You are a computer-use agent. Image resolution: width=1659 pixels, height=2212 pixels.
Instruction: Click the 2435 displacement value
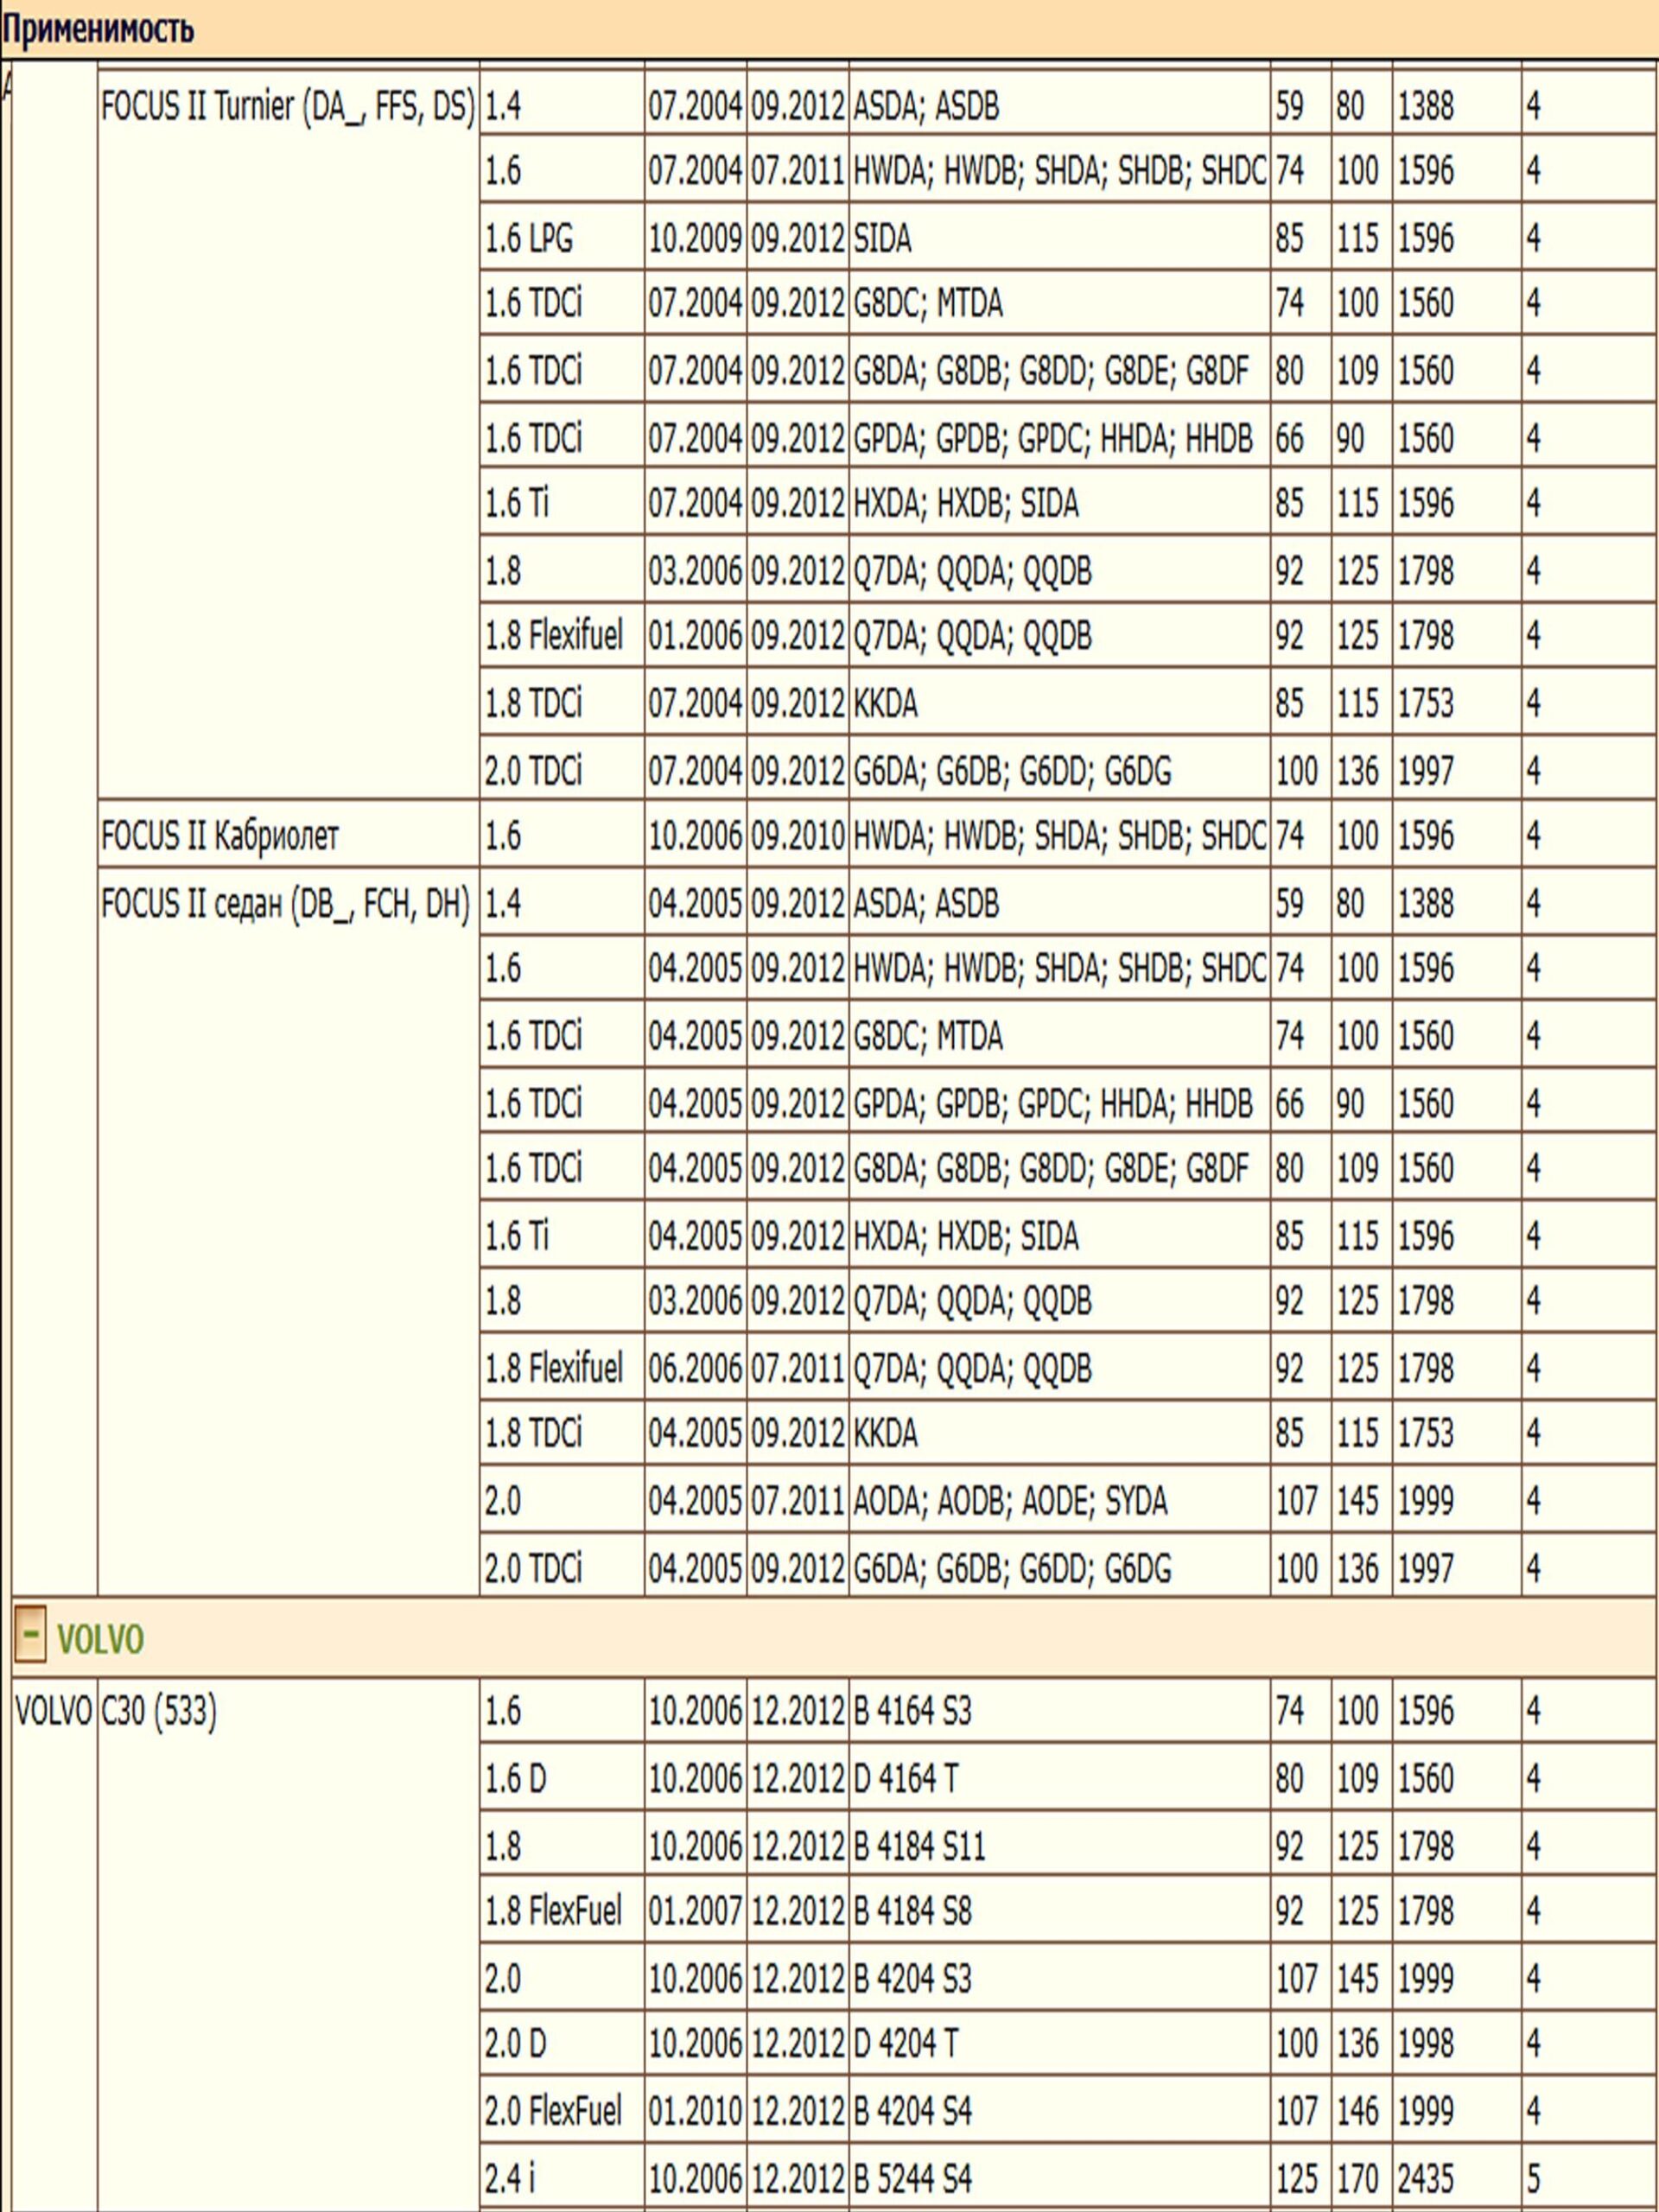pos(1425,2177)
